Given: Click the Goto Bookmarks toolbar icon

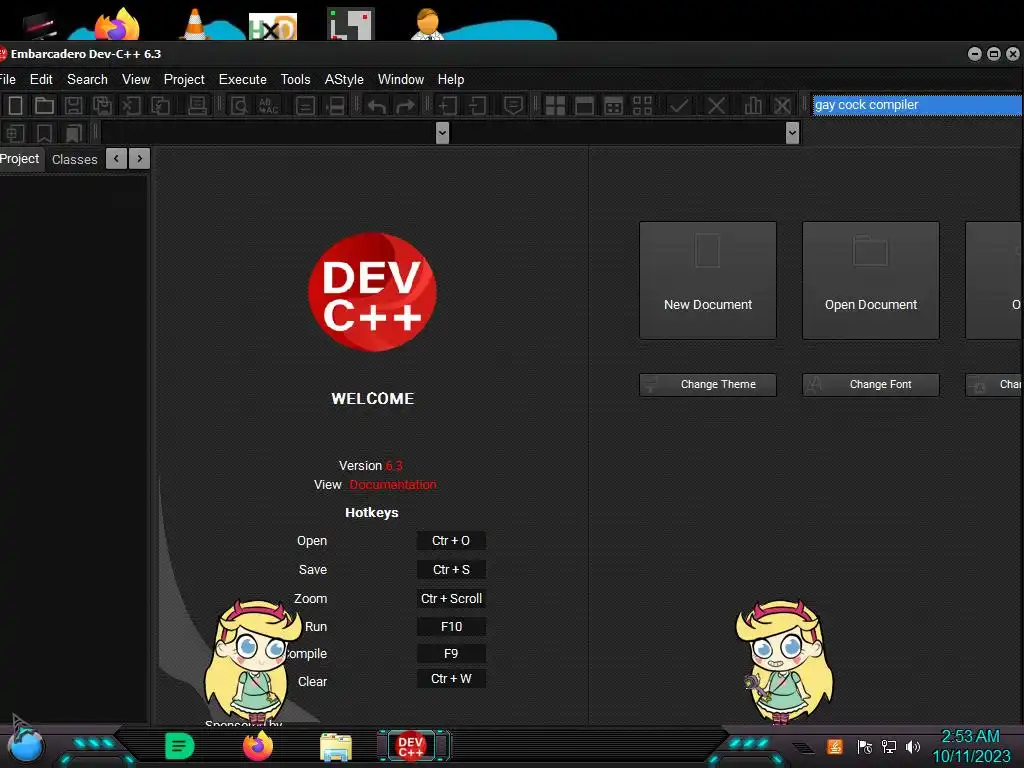Looking at the screenshot, I should click(x=74, y=133).
